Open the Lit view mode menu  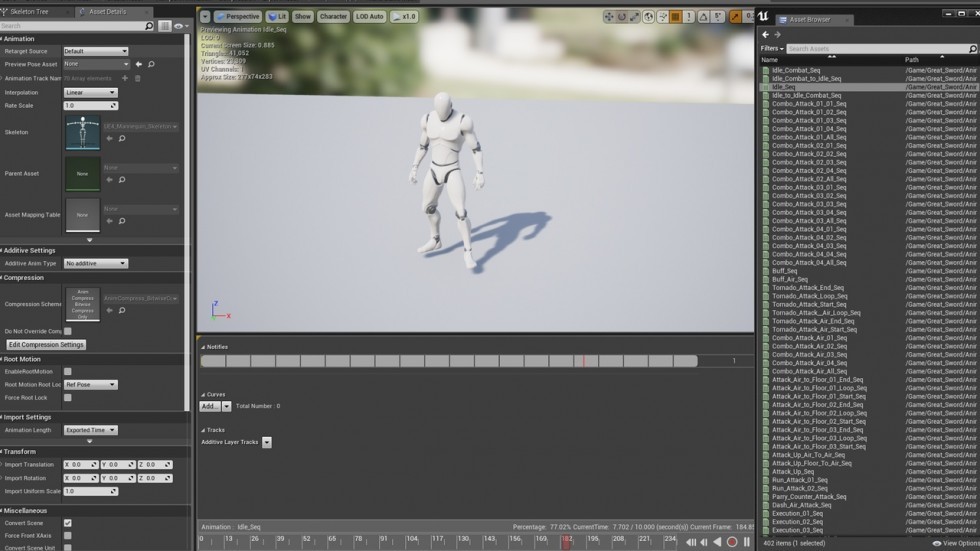277,17
